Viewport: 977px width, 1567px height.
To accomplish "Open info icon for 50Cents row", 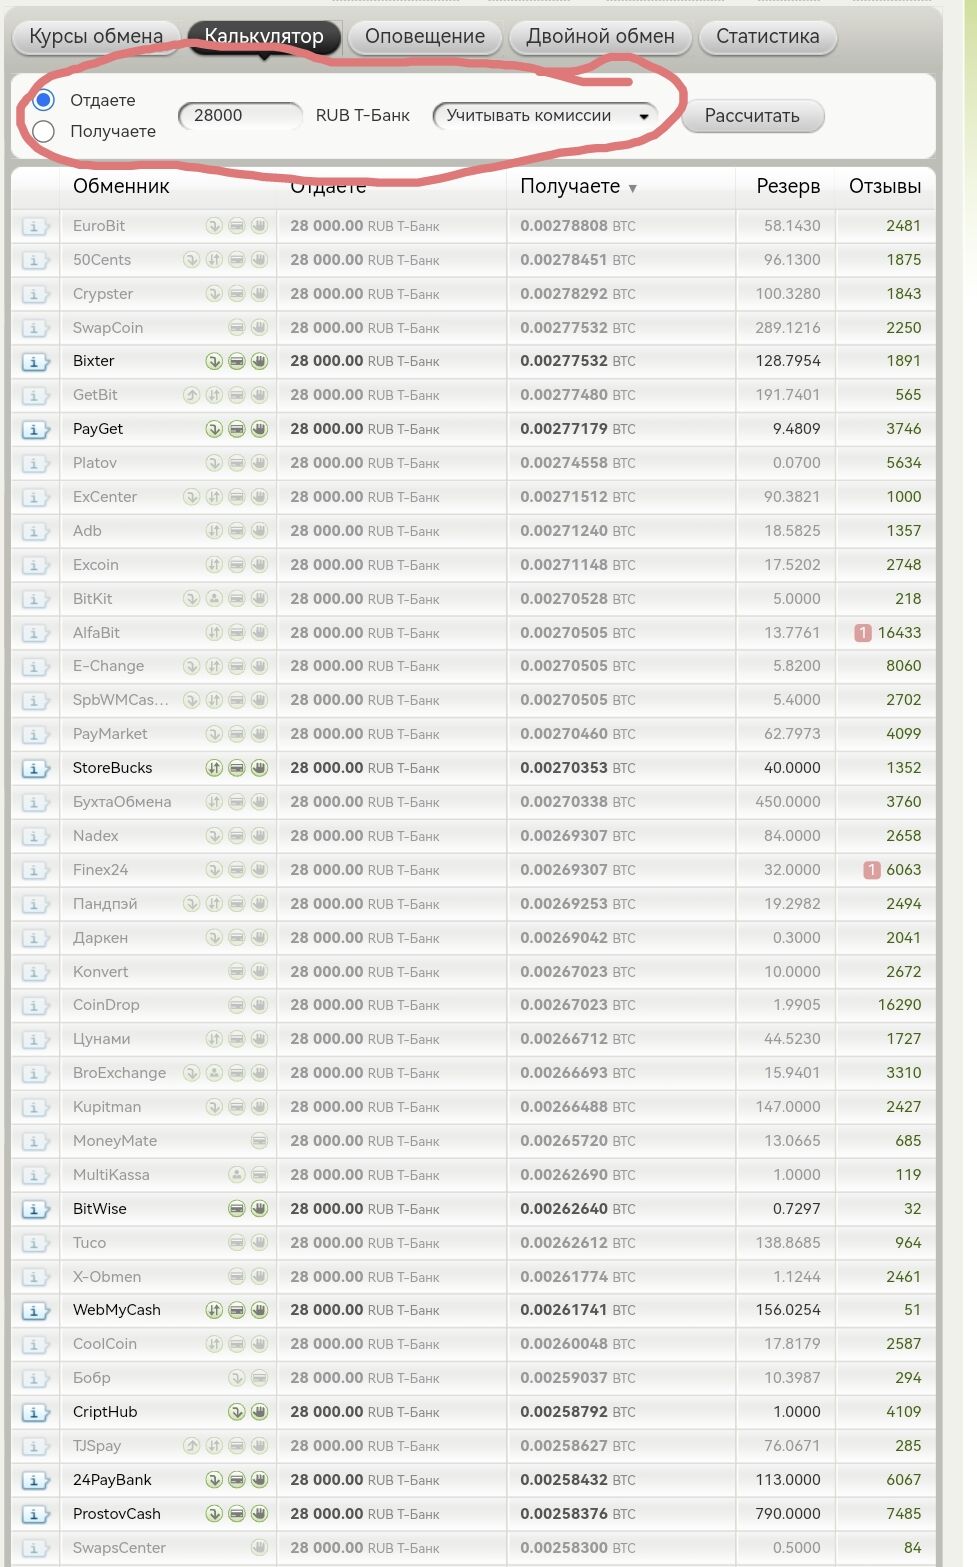I will pos(34,261).
